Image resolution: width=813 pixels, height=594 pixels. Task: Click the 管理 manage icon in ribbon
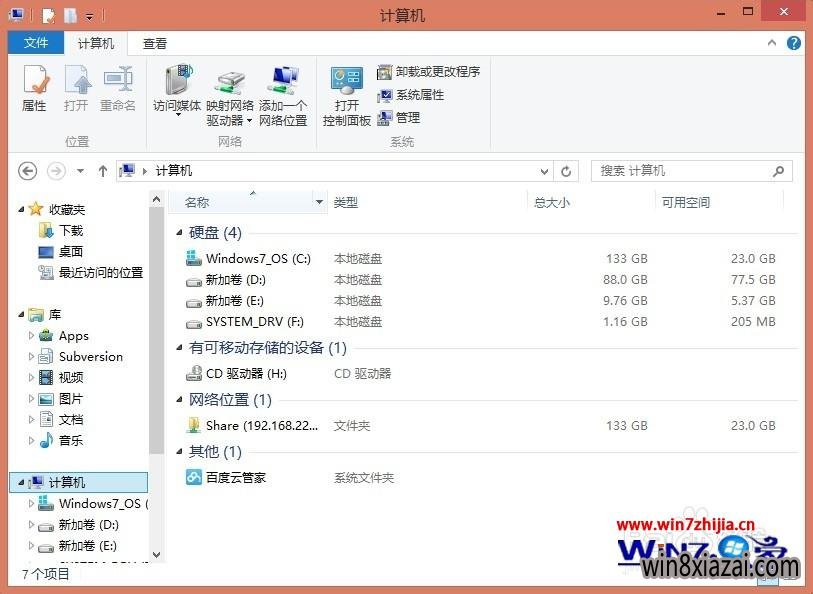[398, 117]
